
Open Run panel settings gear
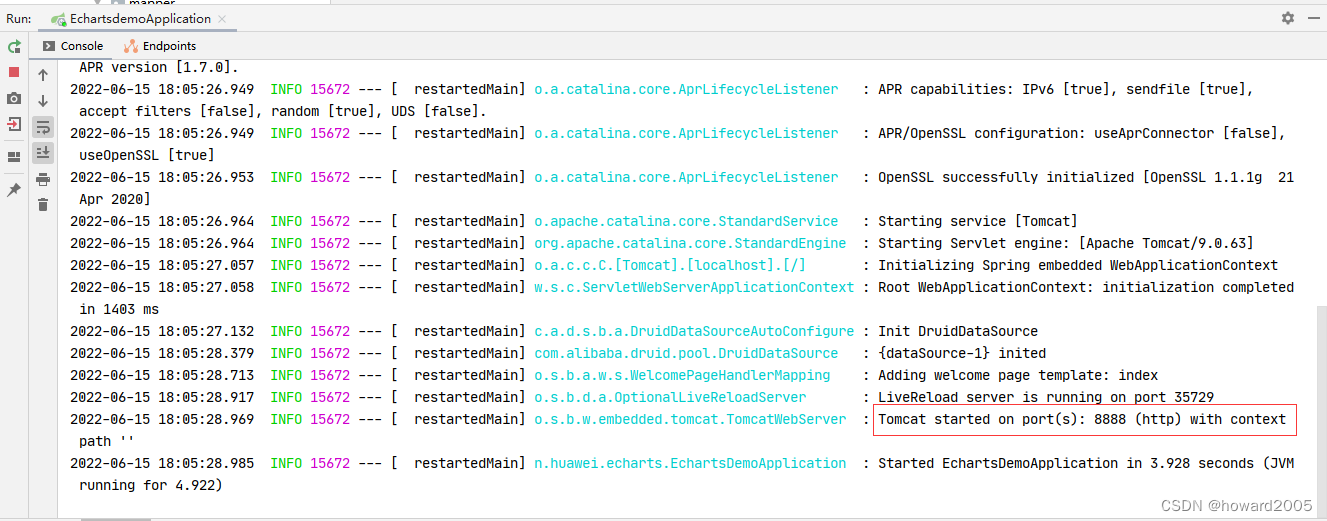1287,18
